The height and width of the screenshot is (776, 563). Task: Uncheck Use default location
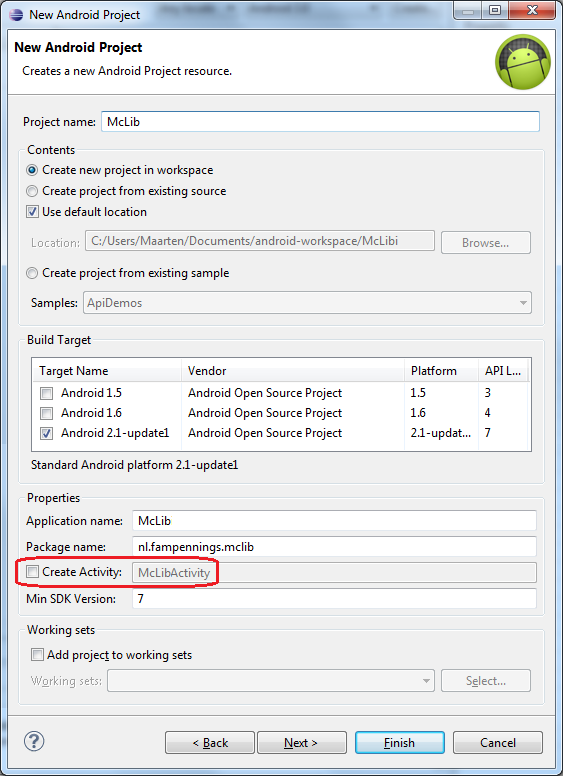(32, 212)
